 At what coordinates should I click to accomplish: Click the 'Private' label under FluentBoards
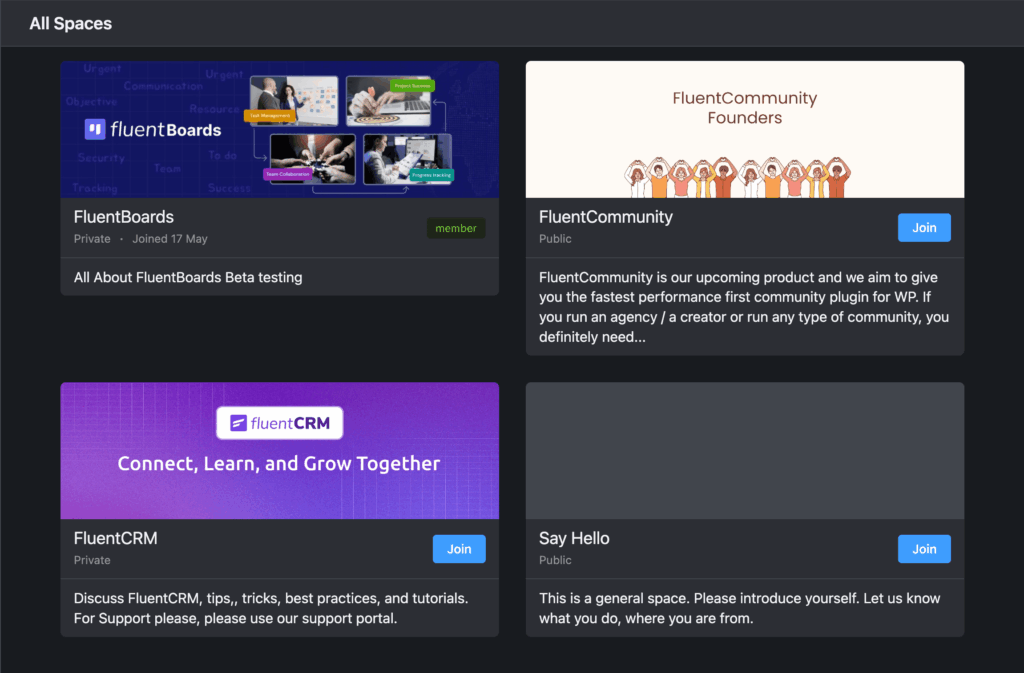pos(92,239)
